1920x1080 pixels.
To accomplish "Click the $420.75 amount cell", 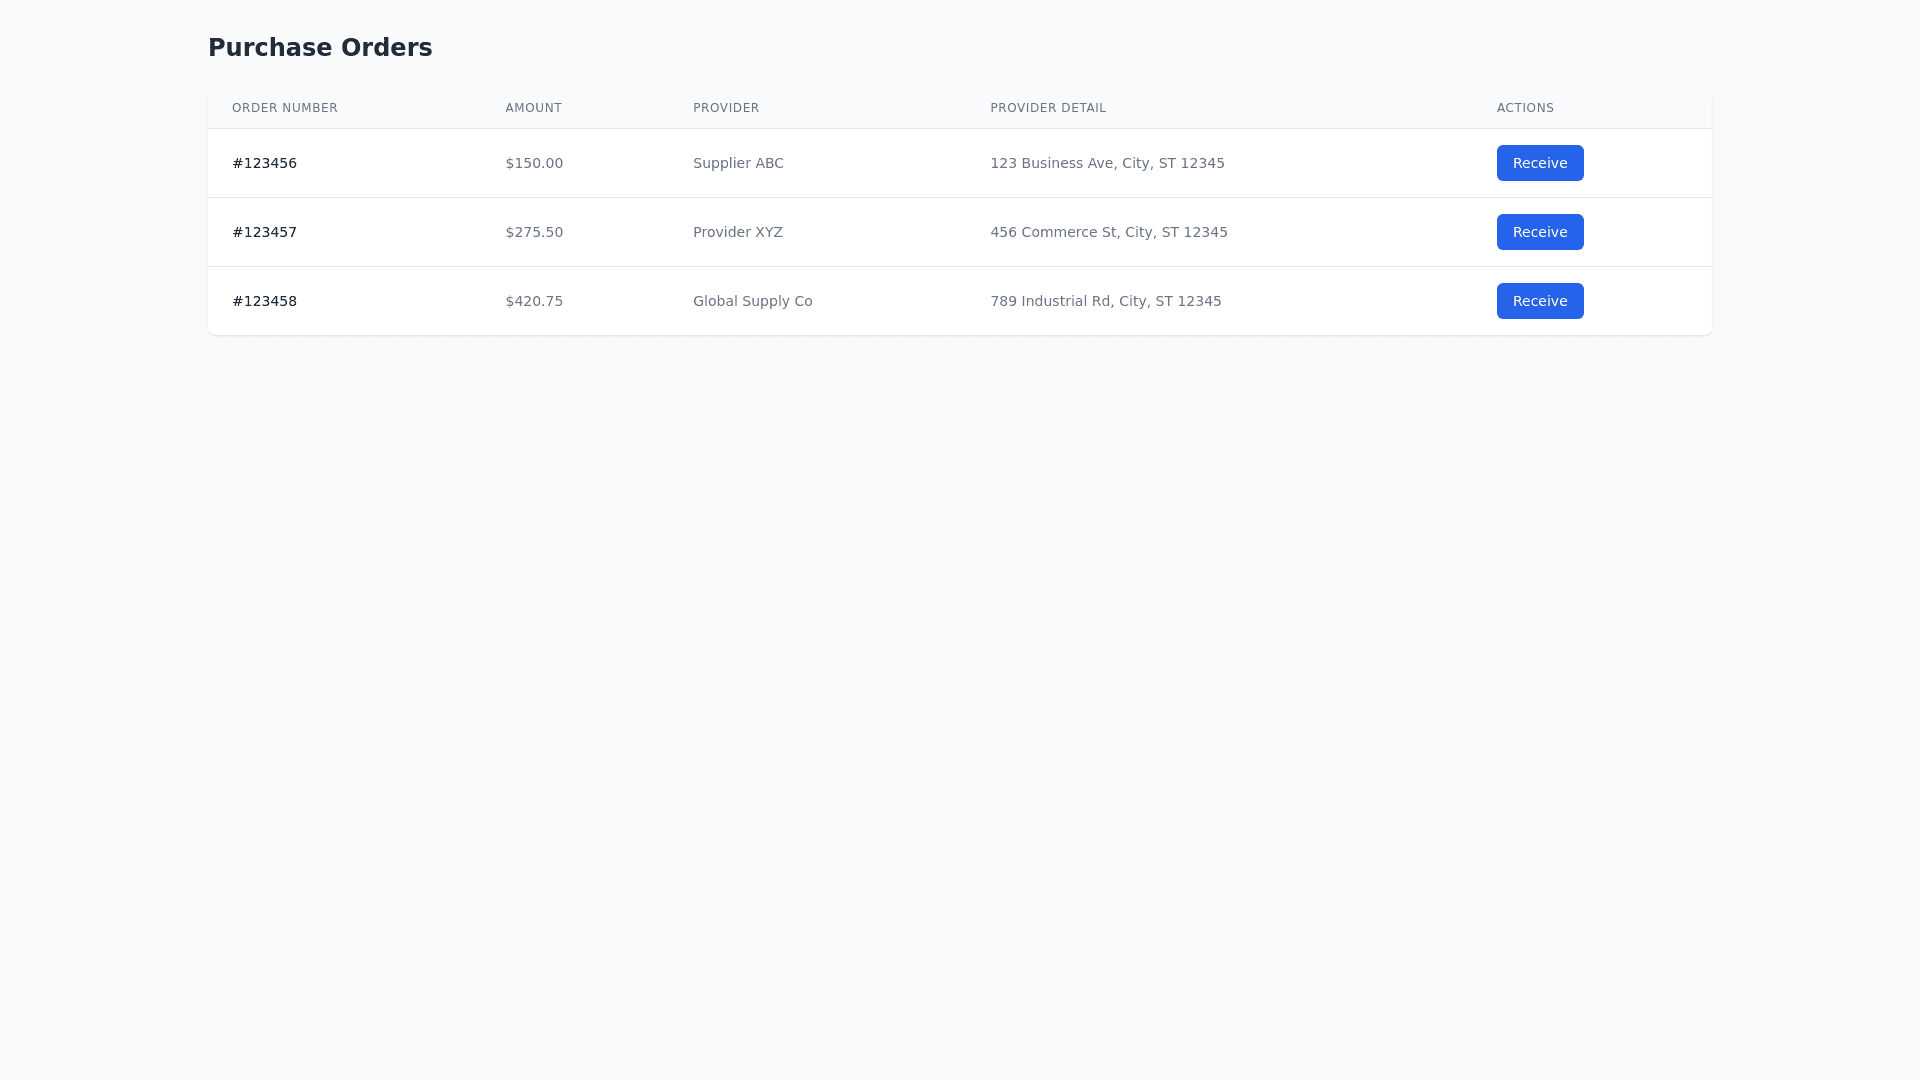I will (x=534, y=301).
